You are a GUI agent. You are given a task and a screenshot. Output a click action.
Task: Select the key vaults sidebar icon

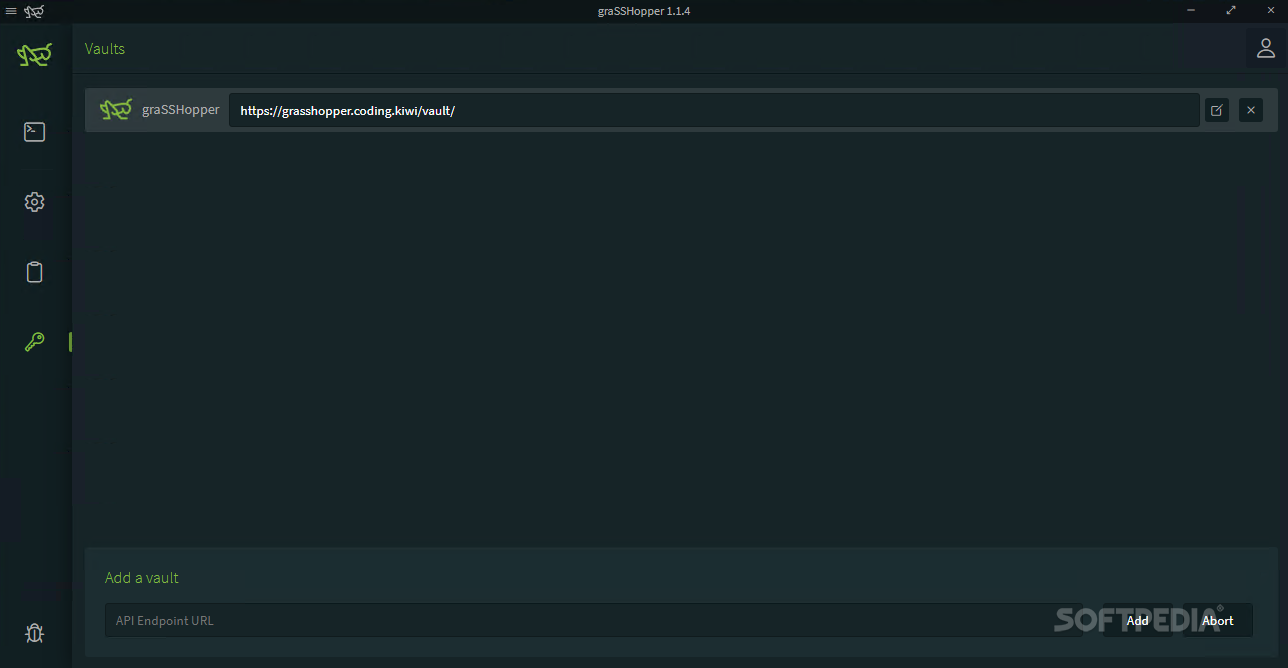(x=35, y=342)
